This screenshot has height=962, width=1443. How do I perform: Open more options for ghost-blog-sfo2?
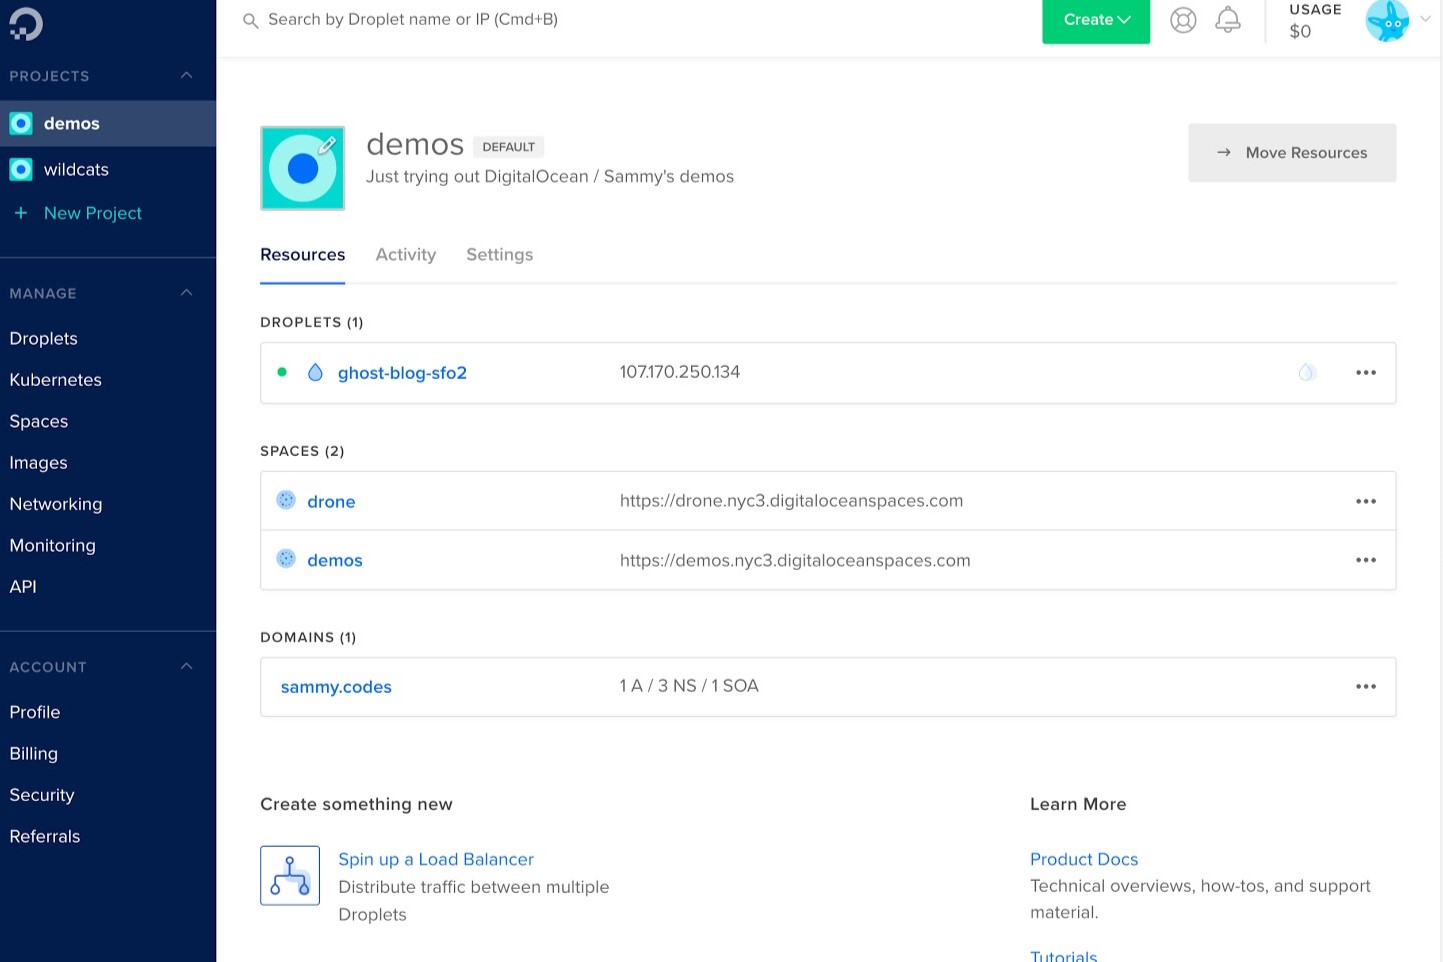[x=1366, y=372]
